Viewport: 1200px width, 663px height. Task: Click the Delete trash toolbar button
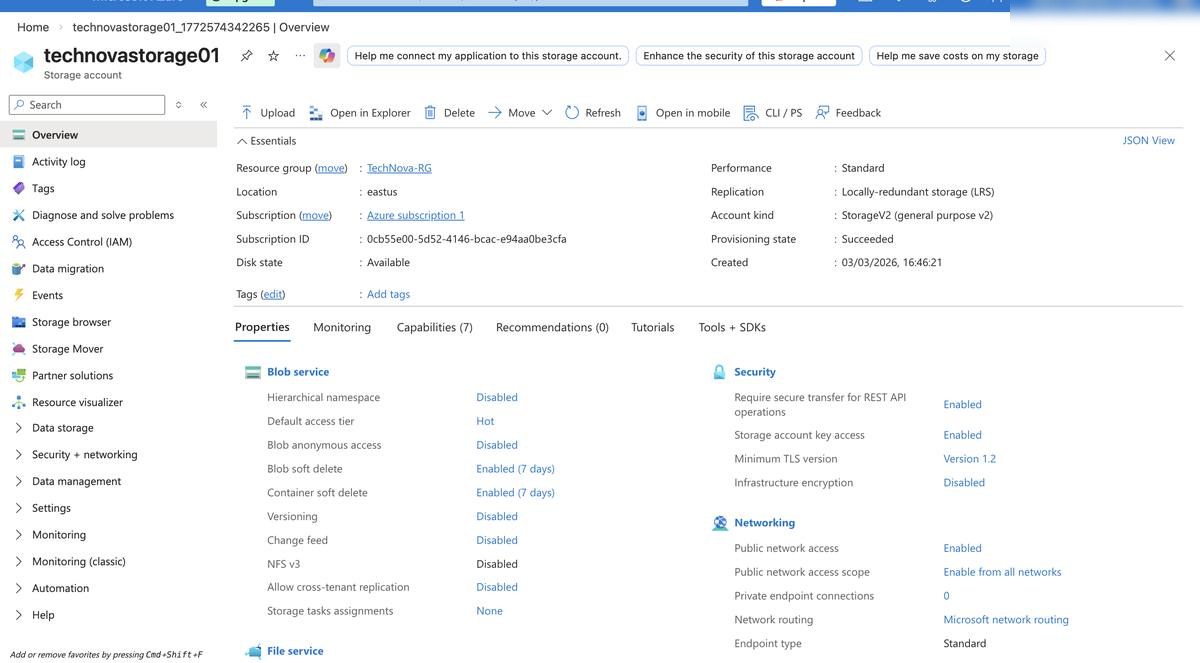point(449,113)
